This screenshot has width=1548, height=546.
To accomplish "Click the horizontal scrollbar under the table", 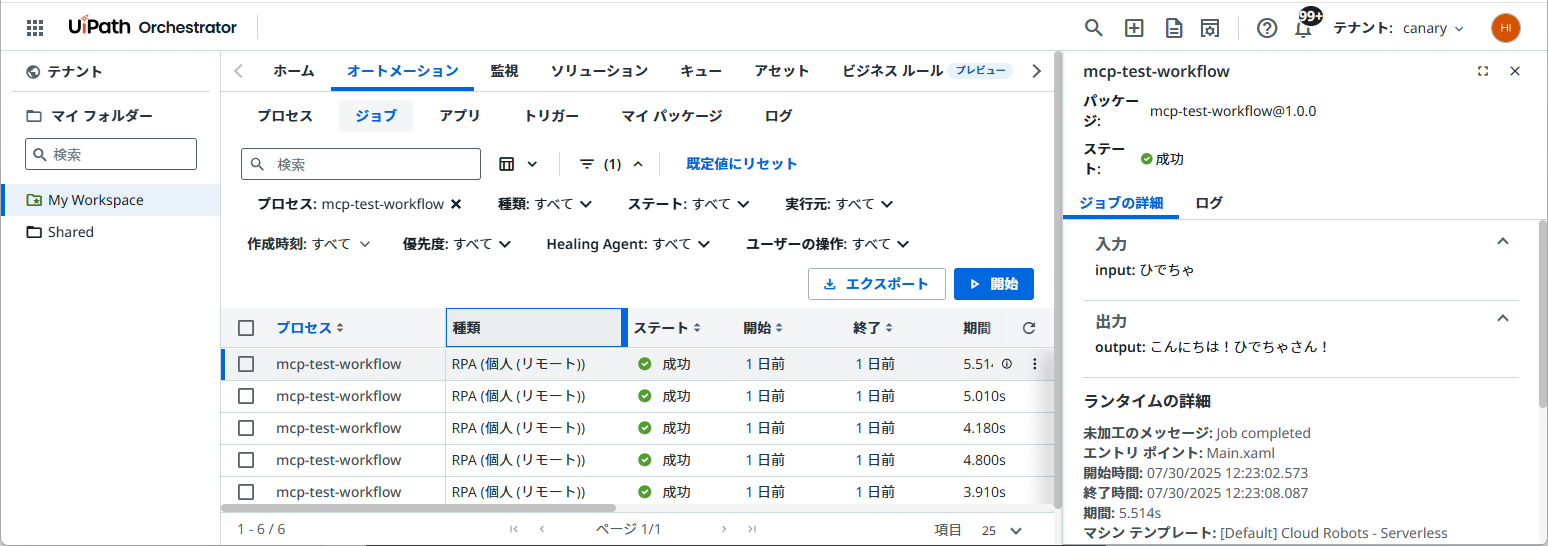I will pyautogui.click(x=418, y=508).
